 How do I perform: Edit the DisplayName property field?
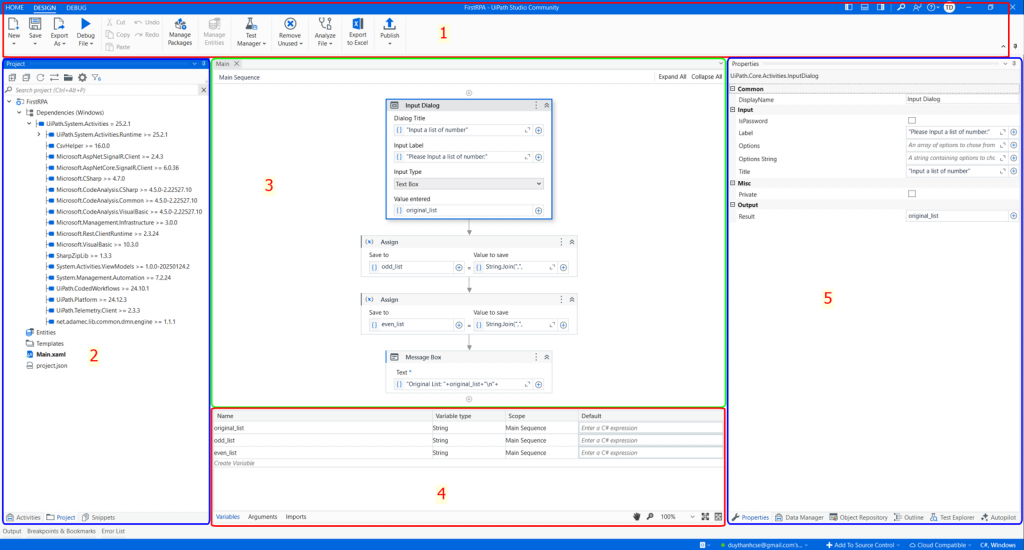pos(961,99)
